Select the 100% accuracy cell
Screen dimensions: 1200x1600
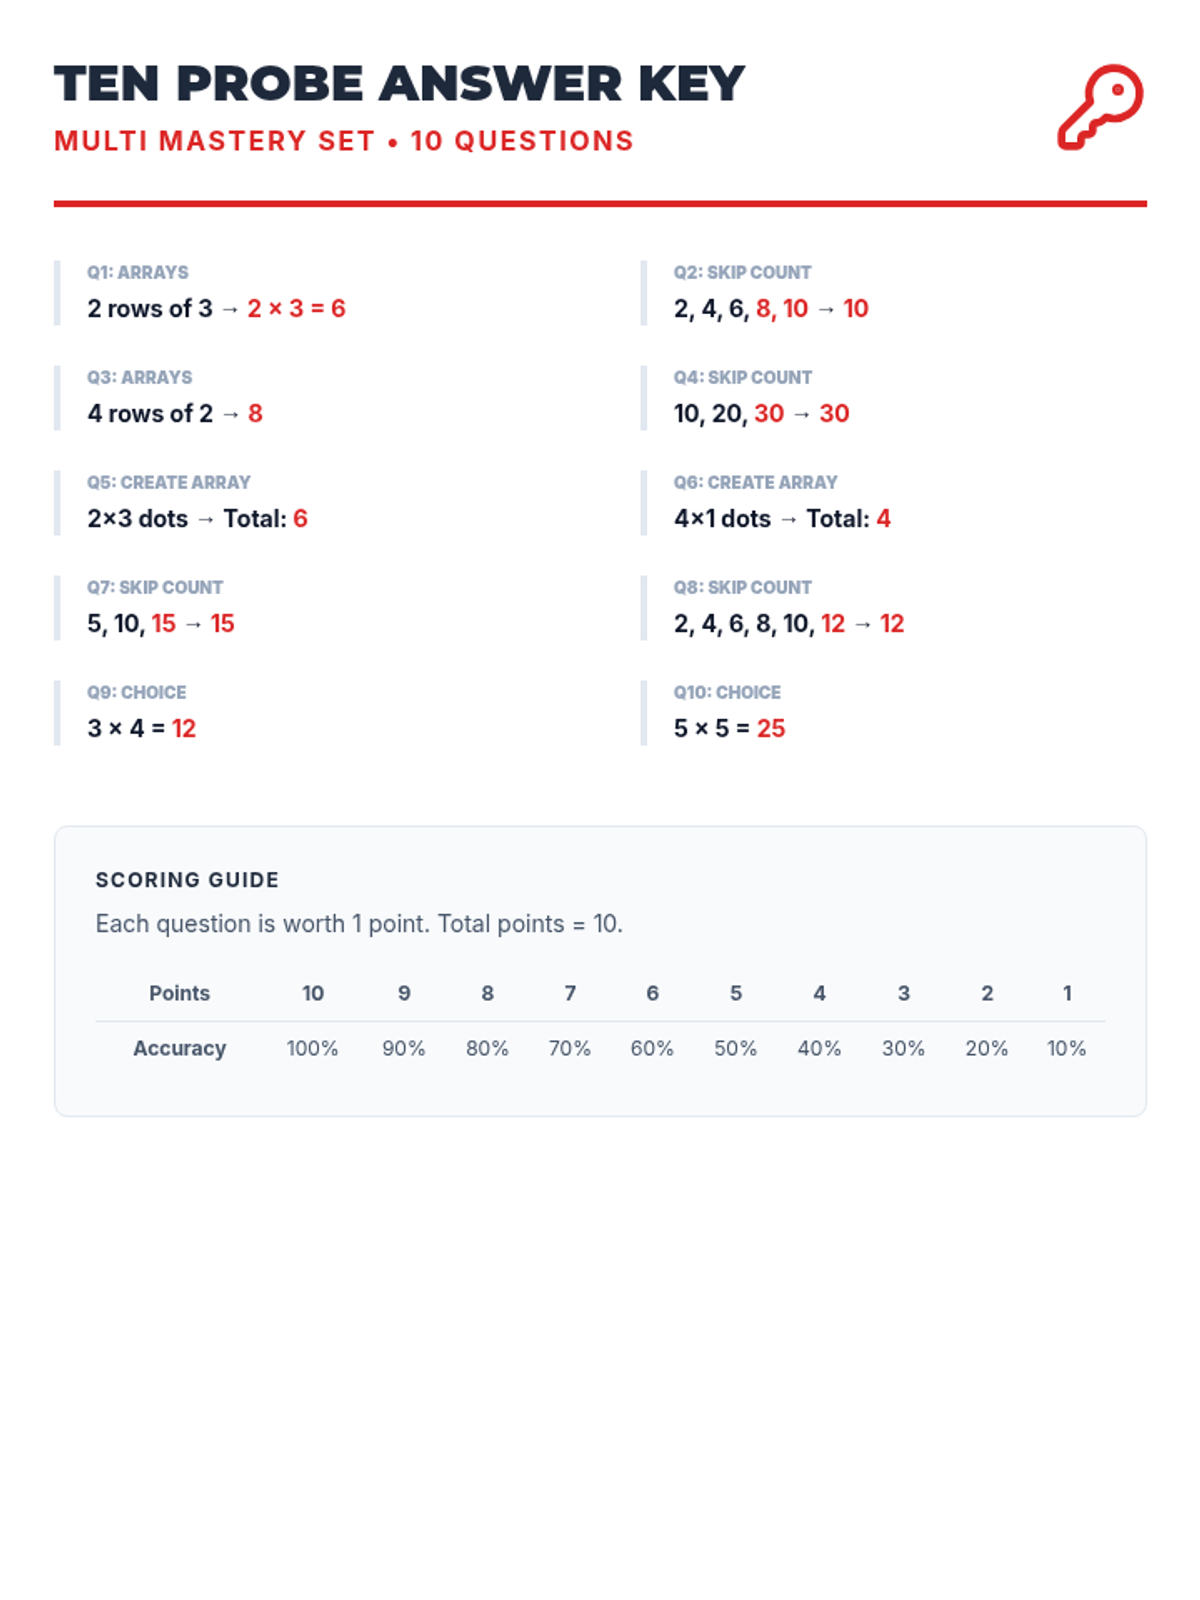tap(312, 1048)
